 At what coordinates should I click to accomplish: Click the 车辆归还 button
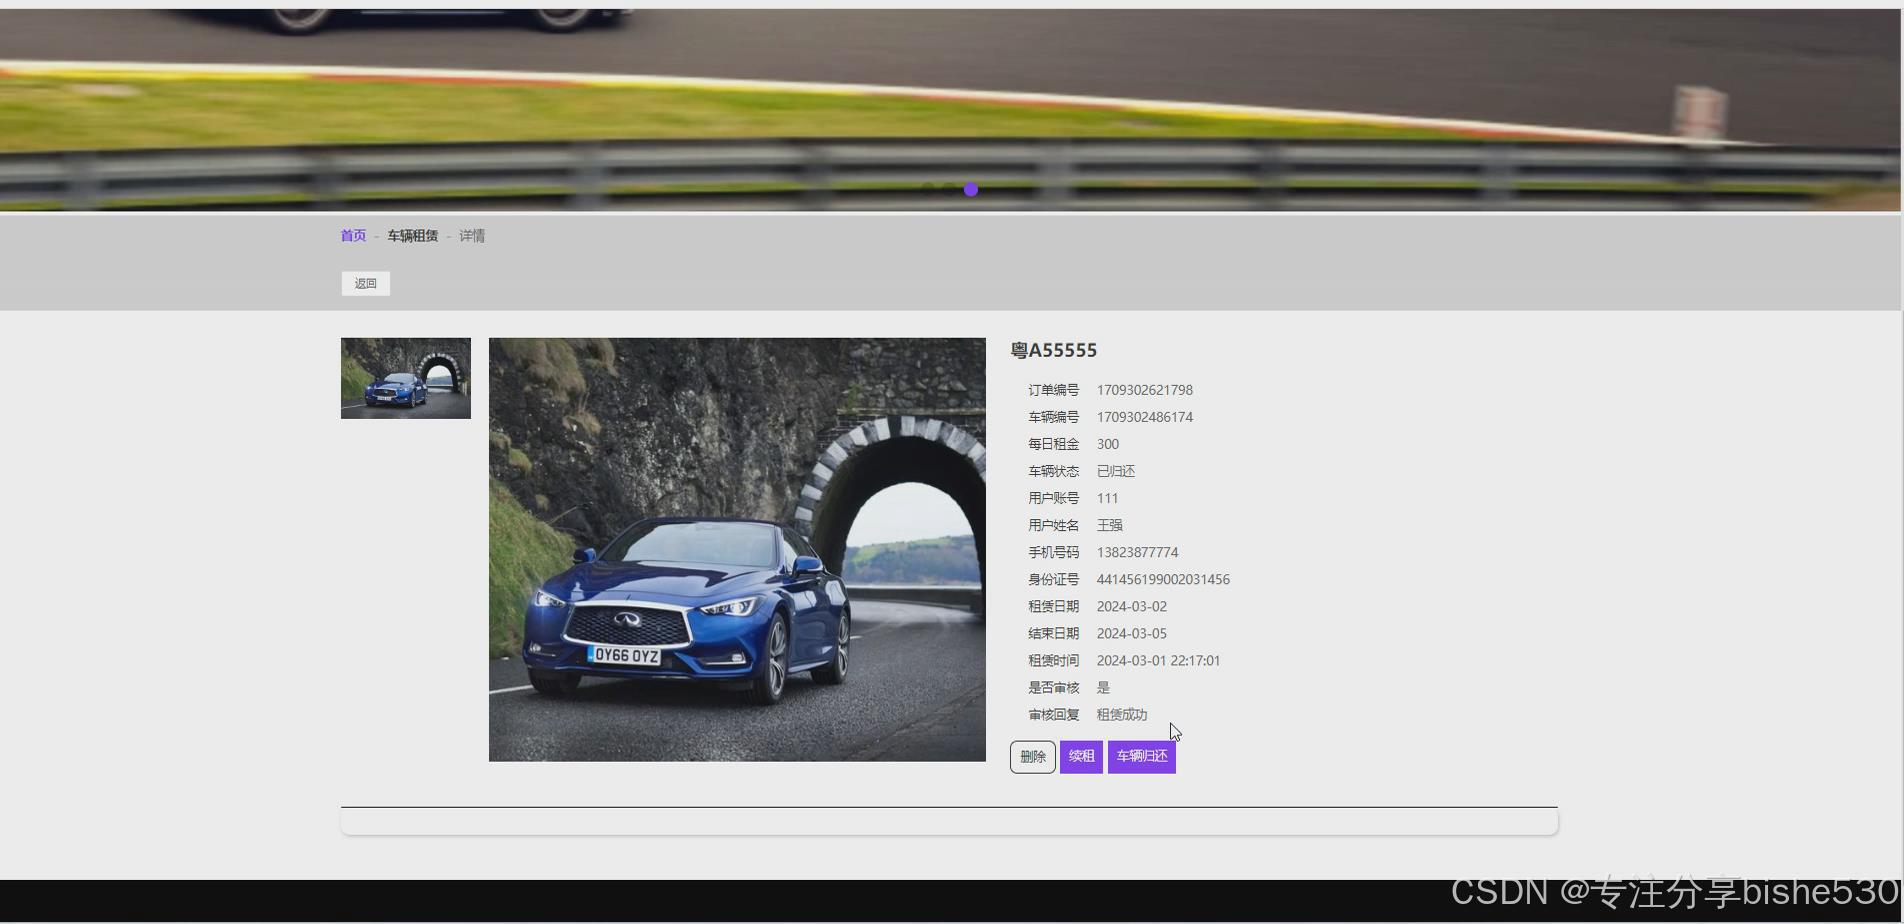point(1141,756)
